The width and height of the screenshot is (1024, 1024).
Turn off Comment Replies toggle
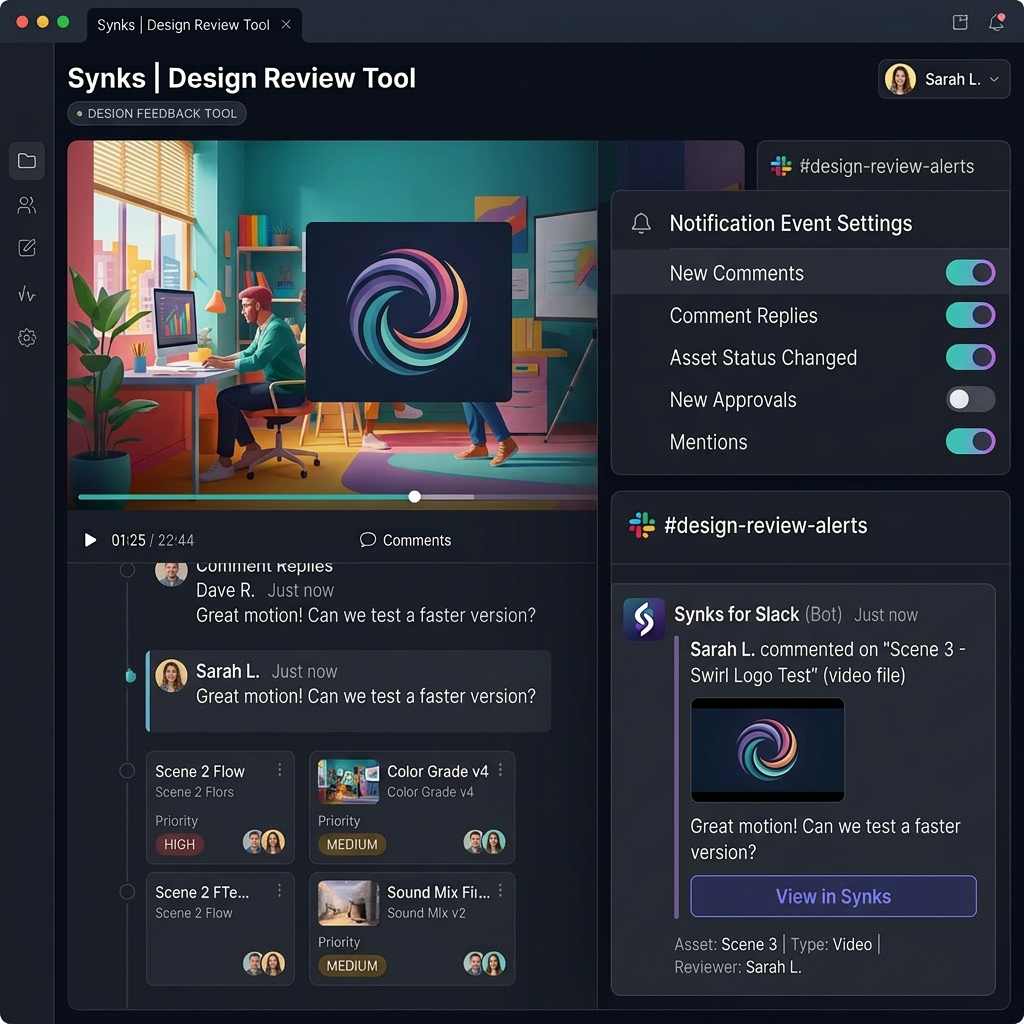(970, 315)
